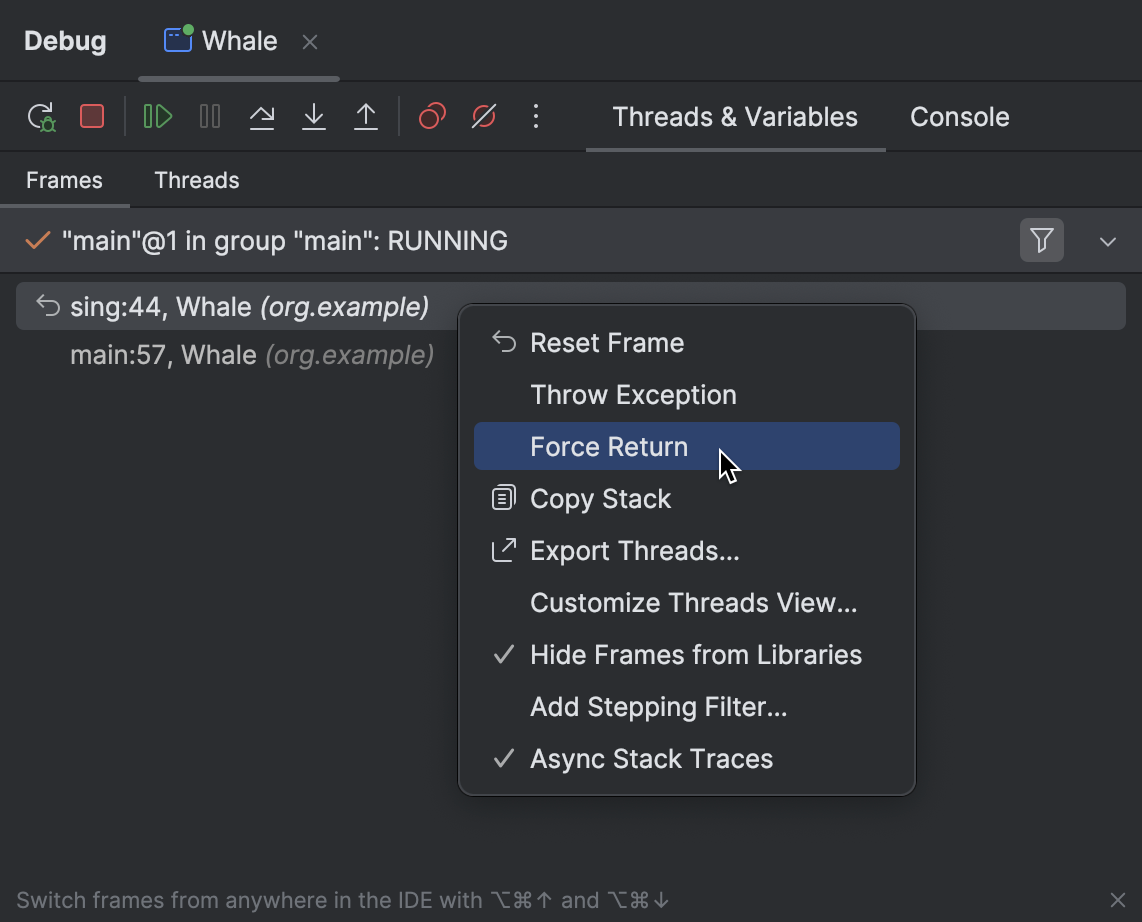Step over the current line
This screenshot has height=922, width=1142.
tap(262, 117)
